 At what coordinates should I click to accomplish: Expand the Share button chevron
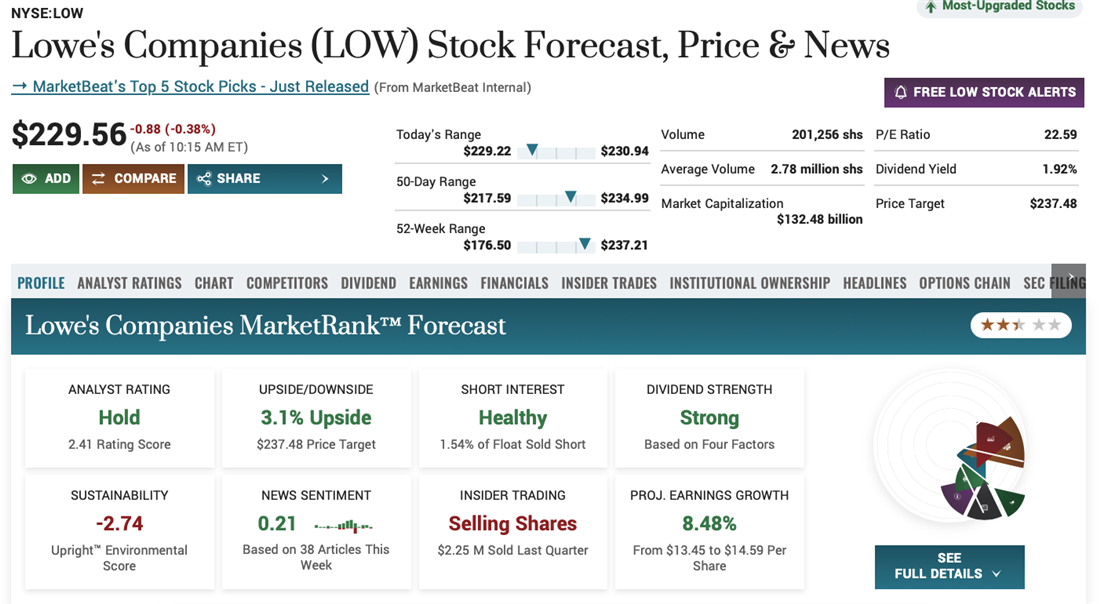point(325,179)
